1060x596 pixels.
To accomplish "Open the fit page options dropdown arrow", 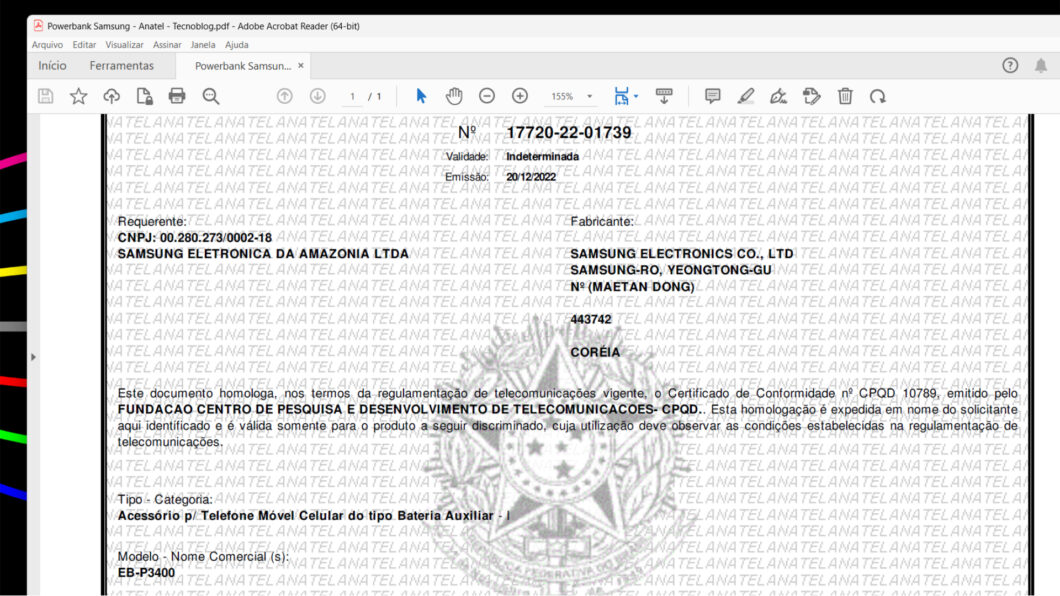I will 636,97.
